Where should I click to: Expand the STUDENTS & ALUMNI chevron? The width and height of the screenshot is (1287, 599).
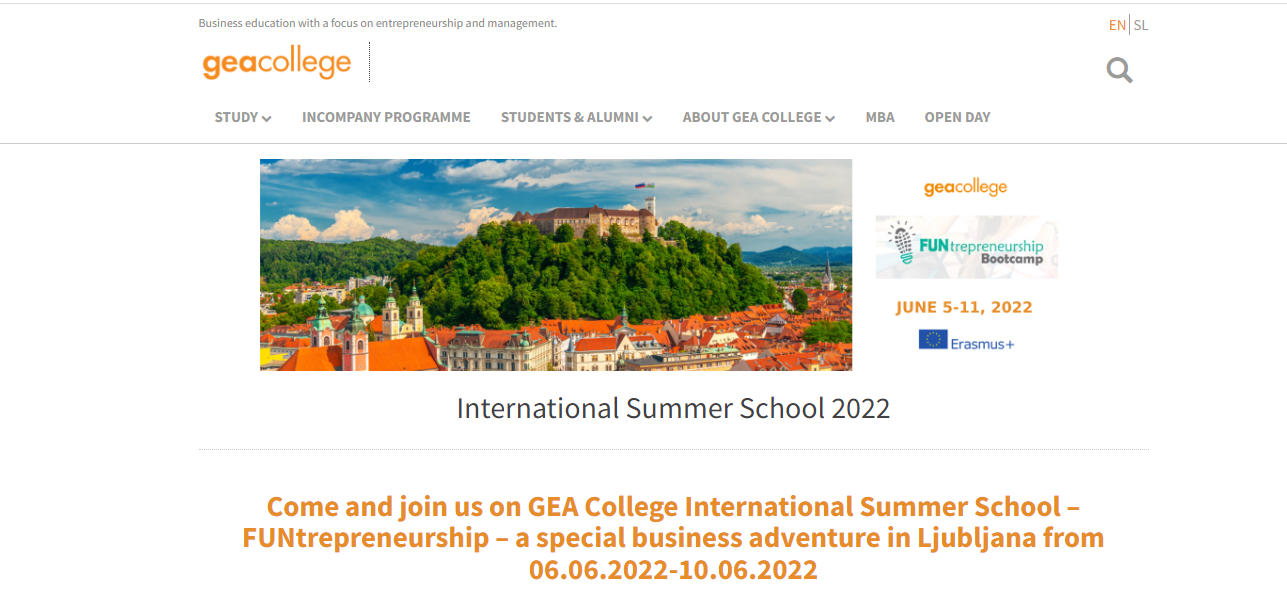(x=648, y=118)
